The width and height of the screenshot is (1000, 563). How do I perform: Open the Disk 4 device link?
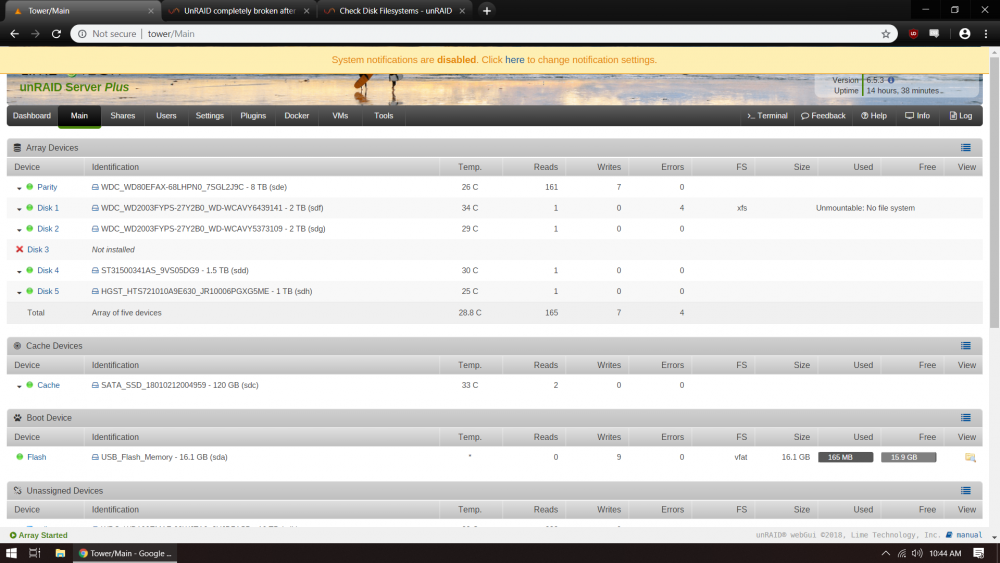point(48,270)
